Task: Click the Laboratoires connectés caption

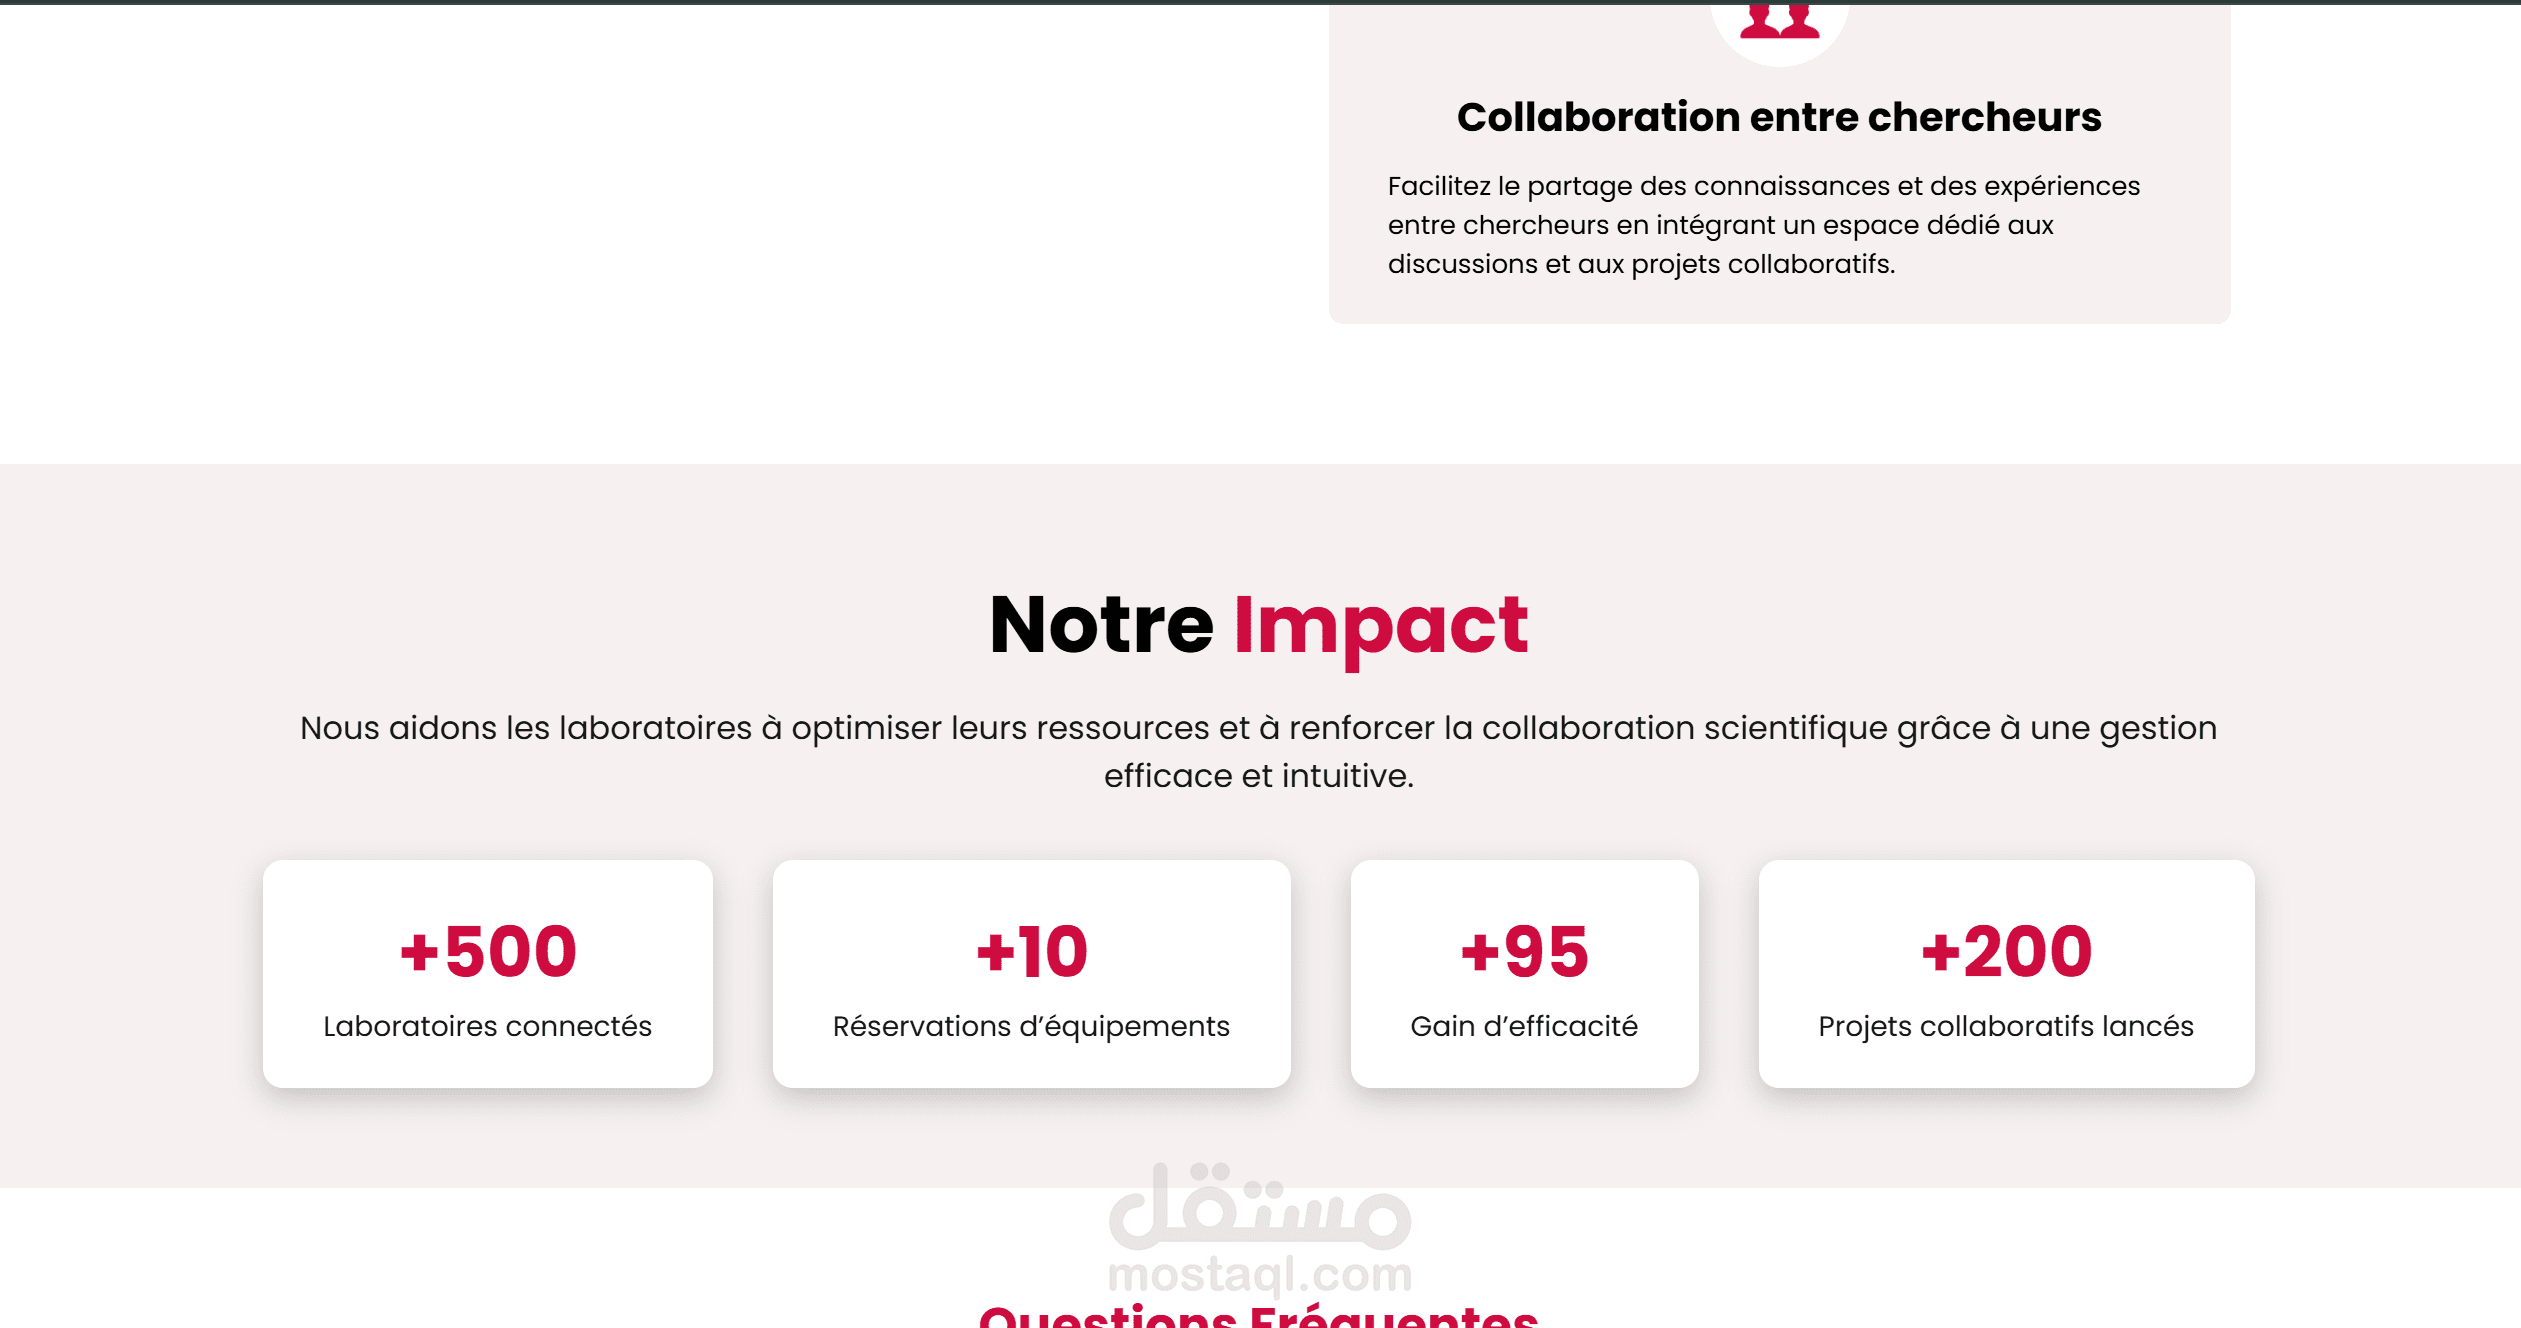Action: click(x=487, y=1026)
